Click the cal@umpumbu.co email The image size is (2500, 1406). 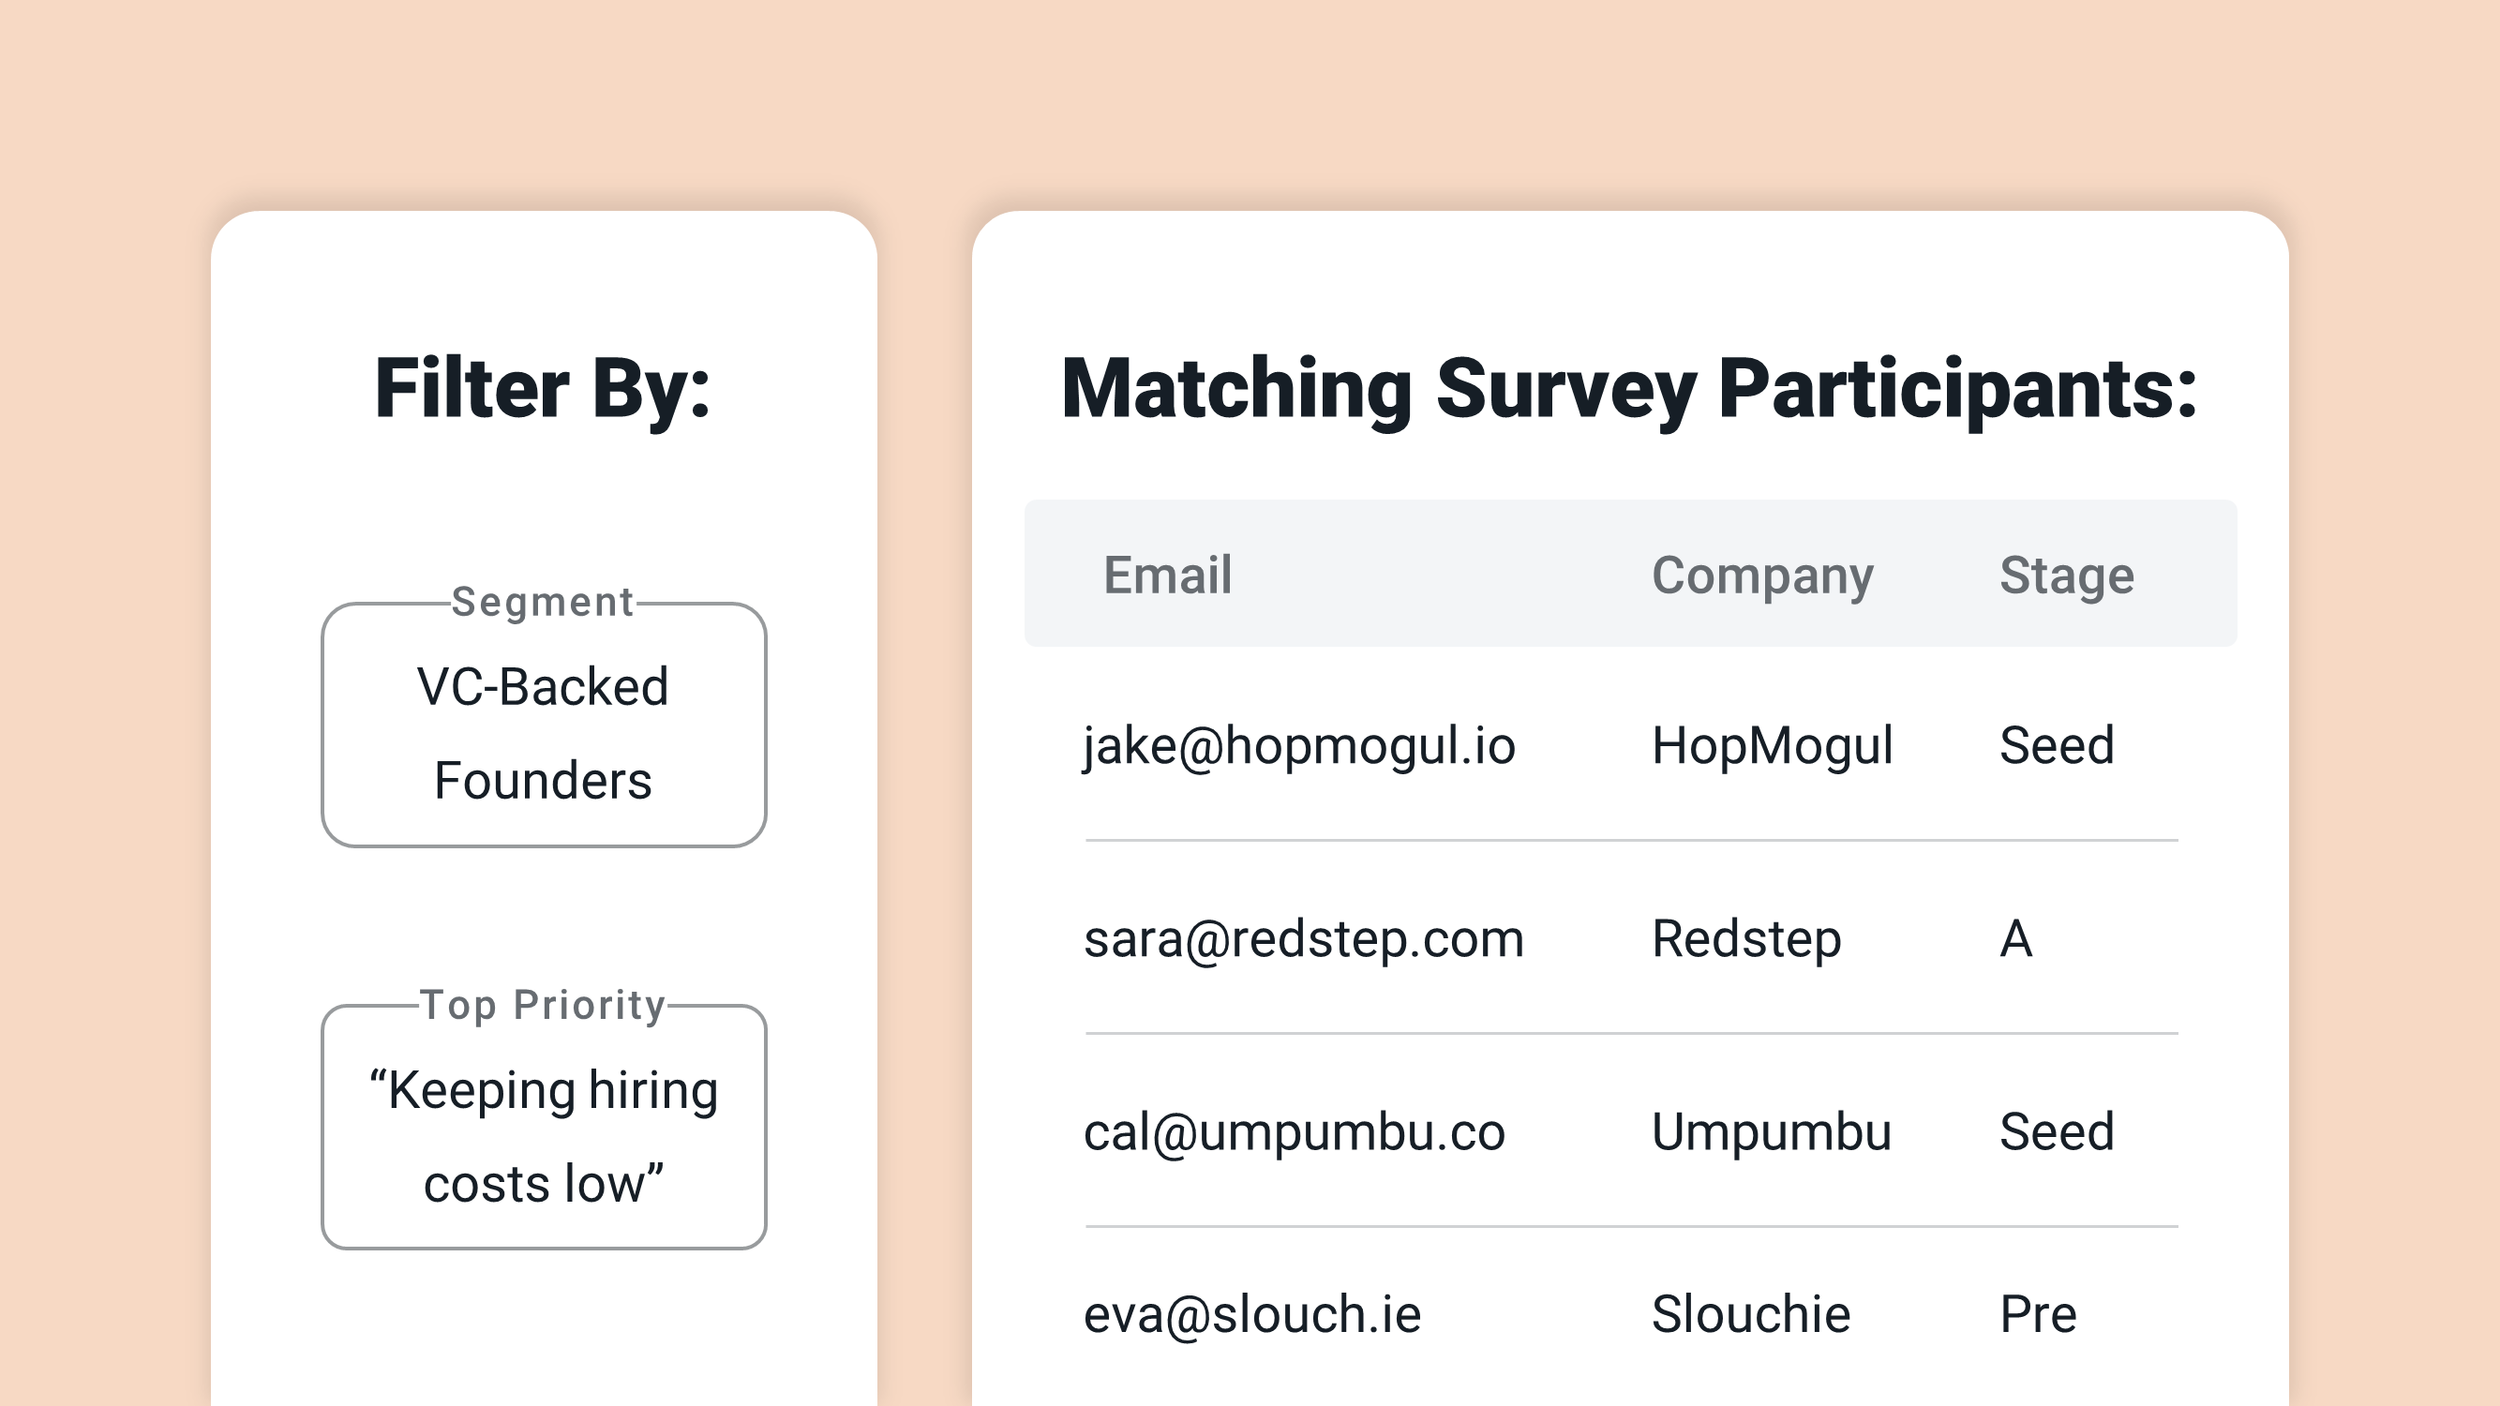pyautogui.click(x=1294, y=1132)
